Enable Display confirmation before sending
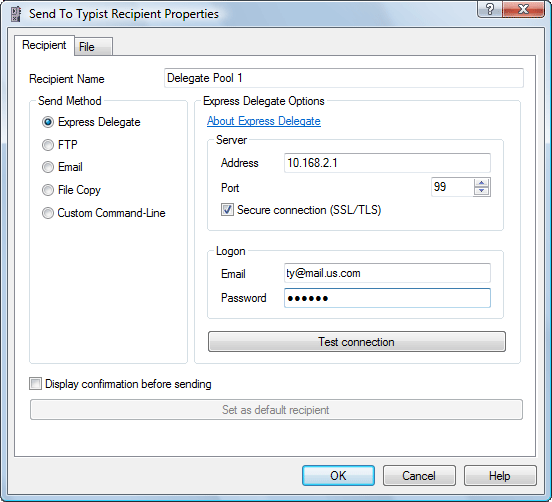Screen dimensions: 552x502 click(35, 383)
